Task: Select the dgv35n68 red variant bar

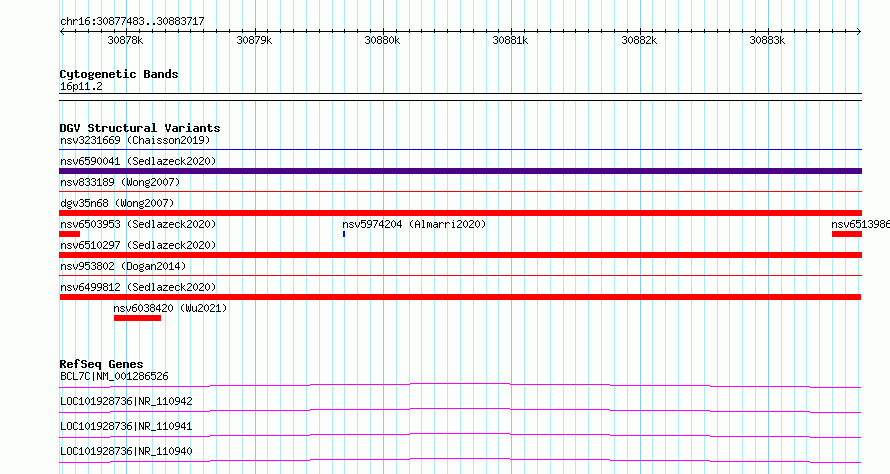Action: (460, 213)
